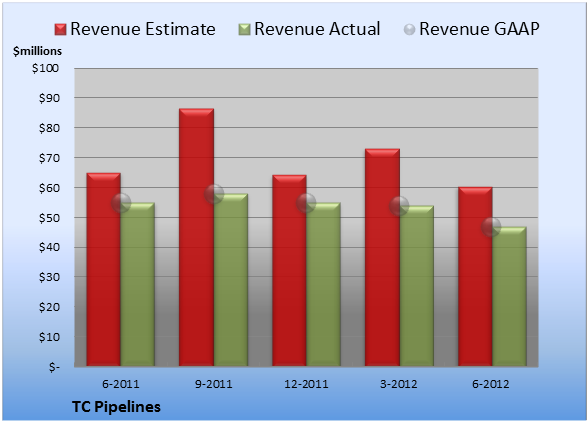
Task: Click the green actual bar for 9-2011
Action: (x=231, y=280)
